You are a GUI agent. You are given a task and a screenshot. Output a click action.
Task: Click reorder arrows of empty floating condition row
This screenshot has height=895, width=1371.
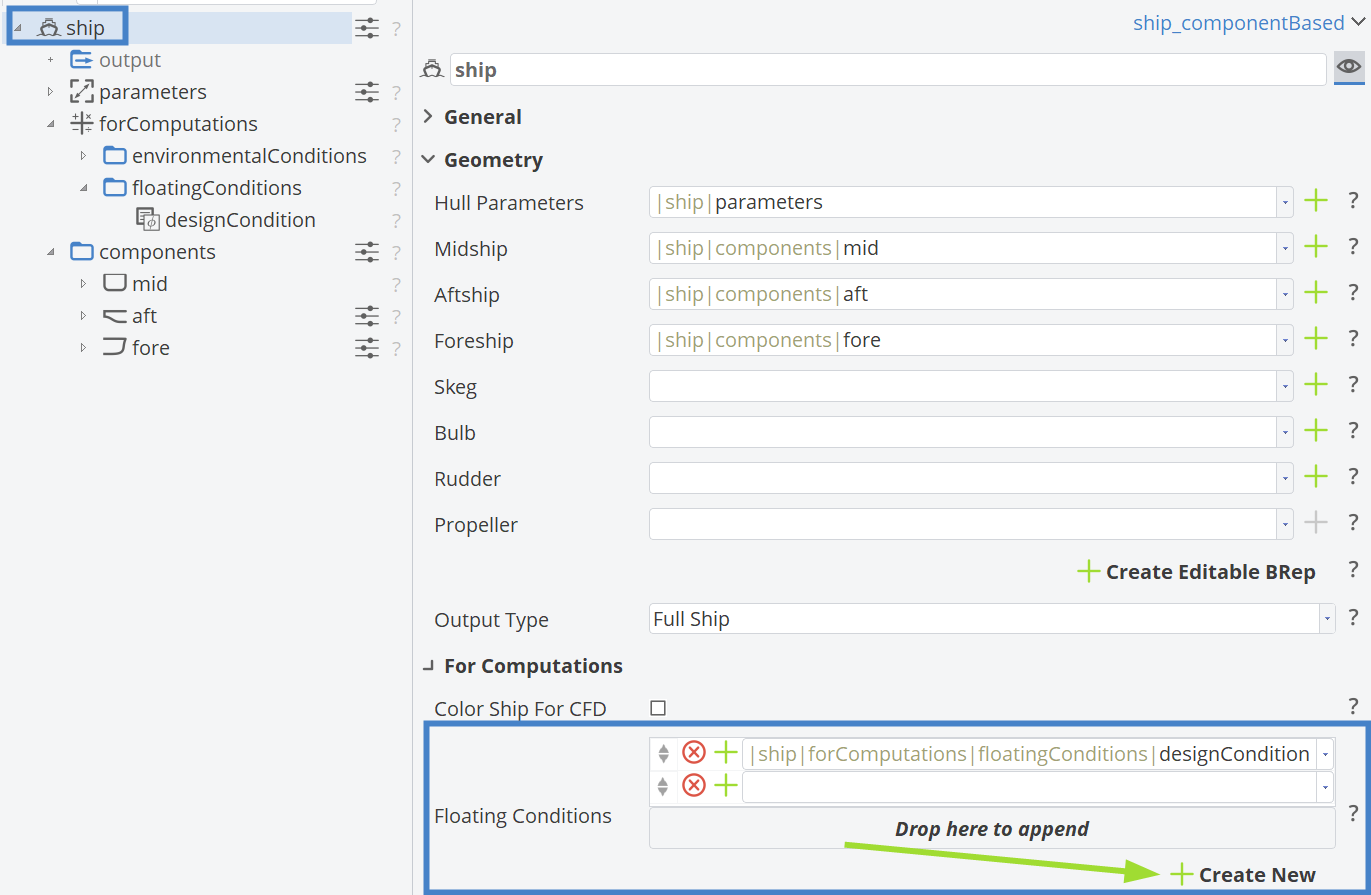pyautogui.click(x=662, y=787)
